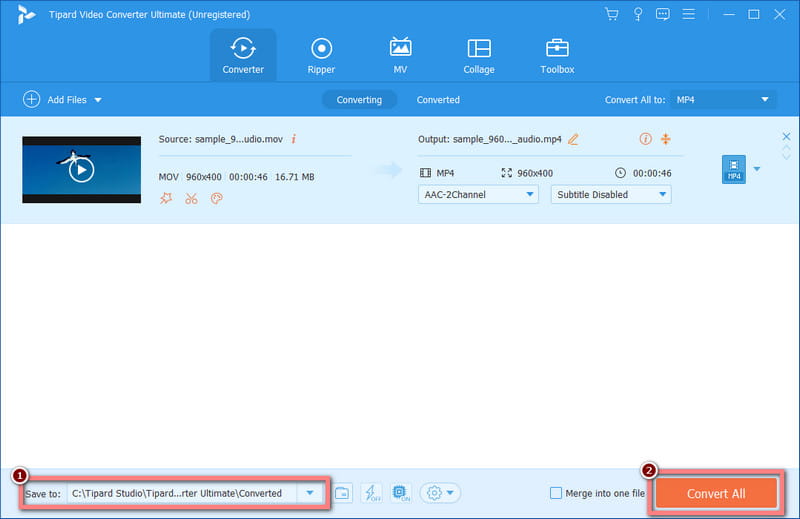Switch to the Ripper tab
The height and width of the screenshot is (519, 800).
(x=321, y=55)
